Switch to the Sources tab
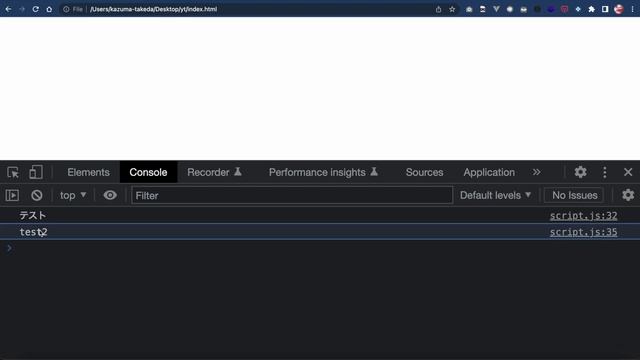Screen dimensions: 640x360 coord(424,172)
